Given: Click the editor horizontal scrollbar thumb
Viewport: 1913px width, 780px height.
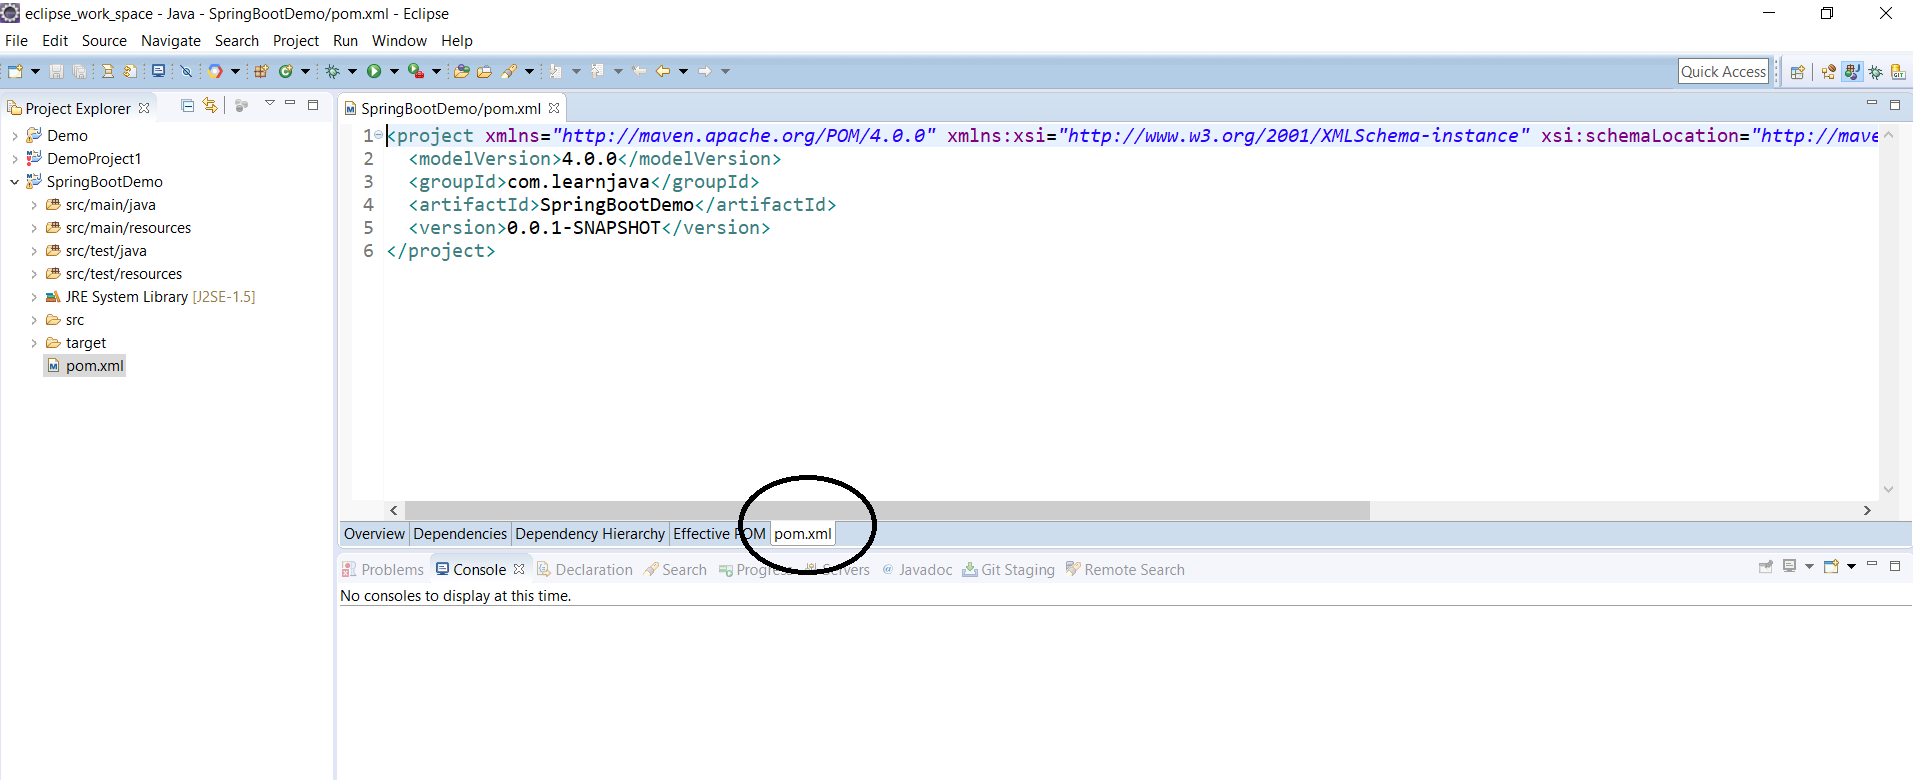Looking at the screenshot, I should 887,510.
